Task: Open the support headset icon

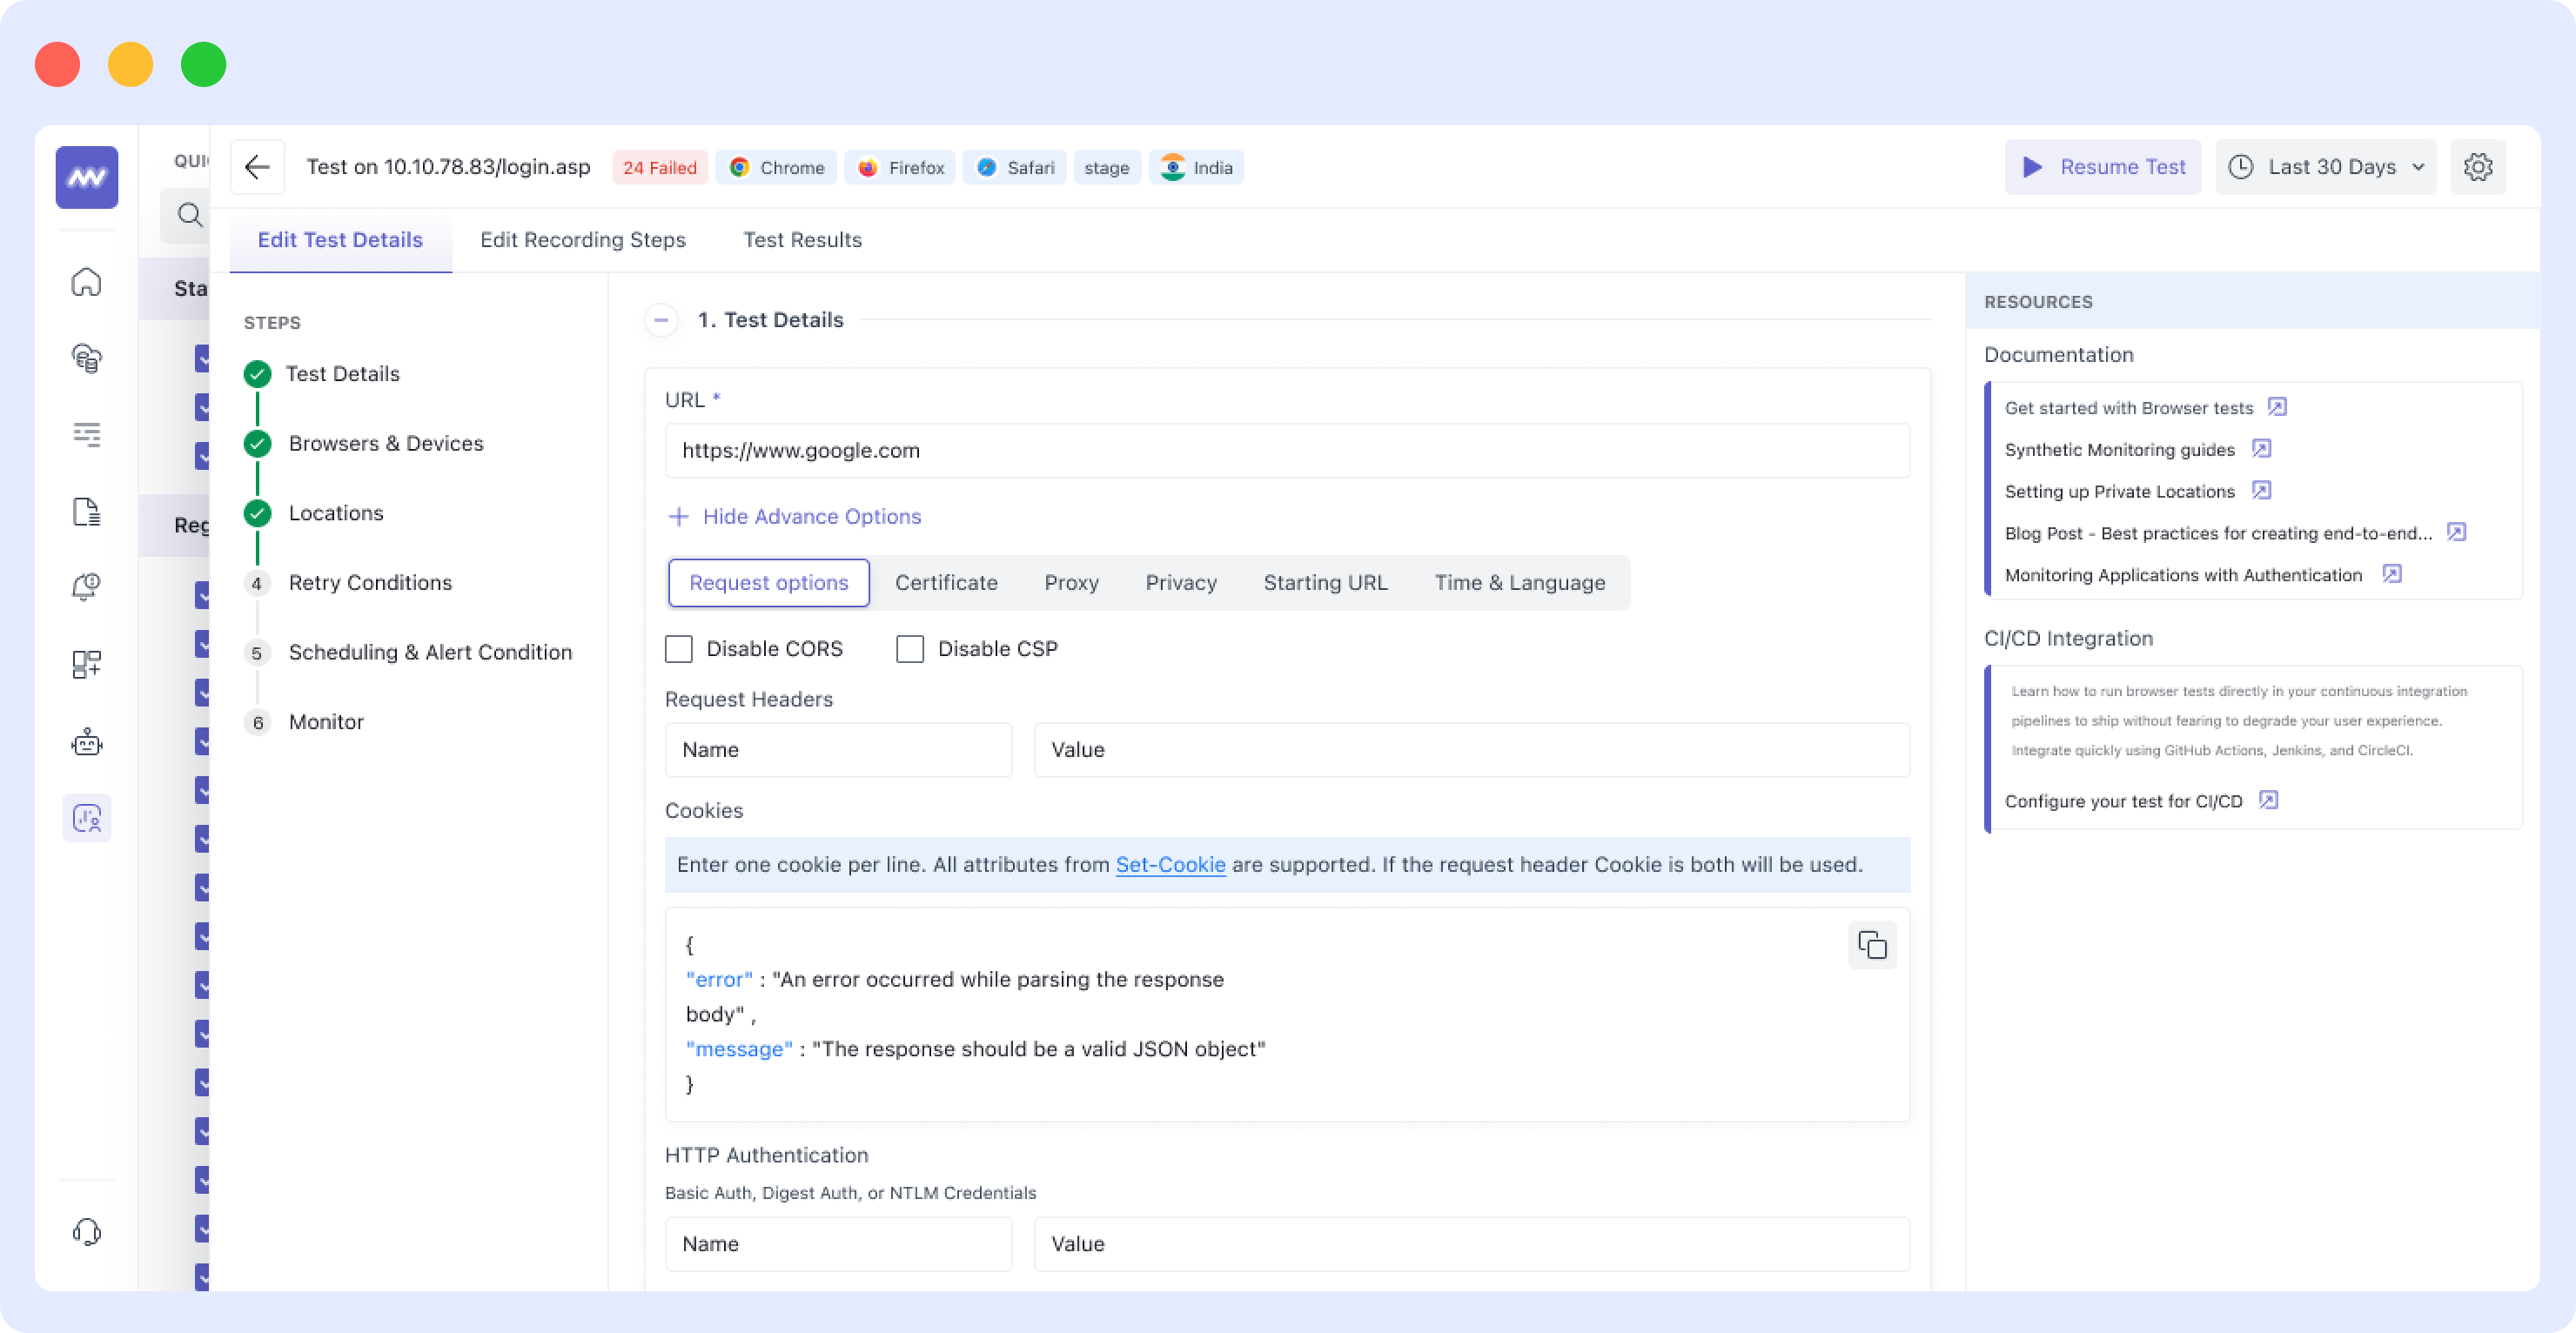Action: point(87,1231)
